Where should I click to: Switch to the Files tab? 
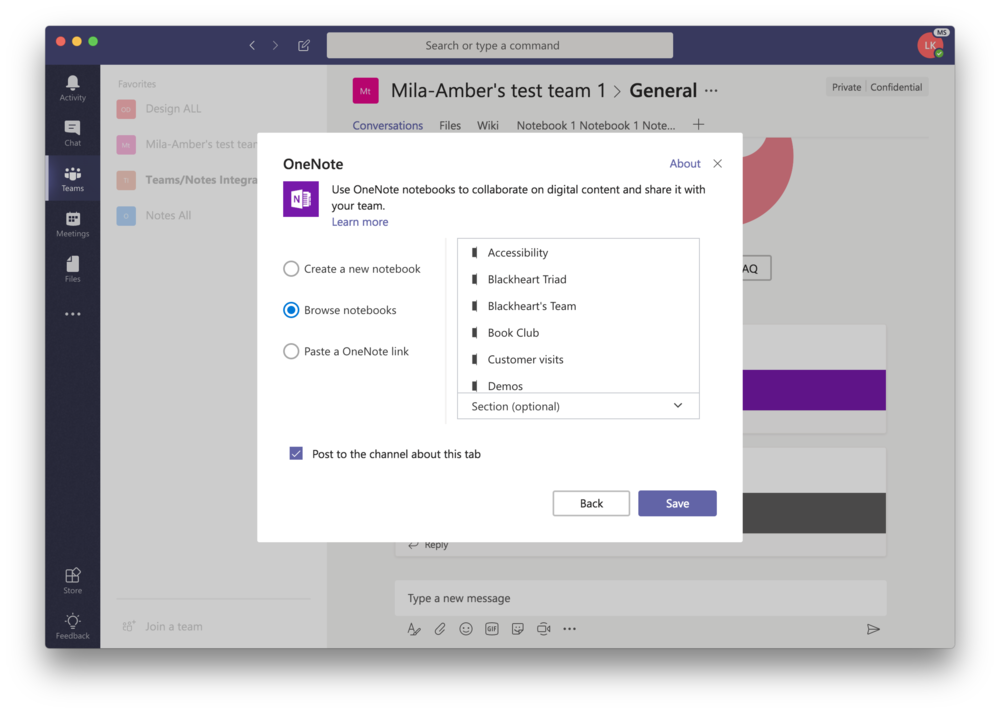(450, 126)
